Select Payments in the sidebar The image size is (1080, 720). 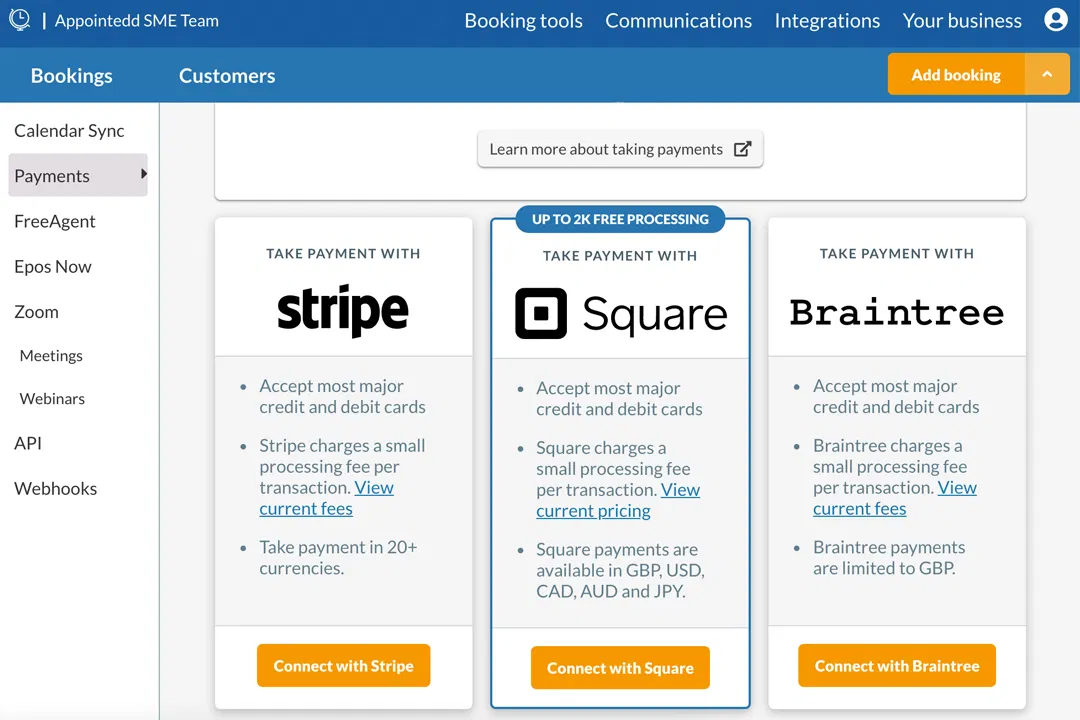(78, 175)
